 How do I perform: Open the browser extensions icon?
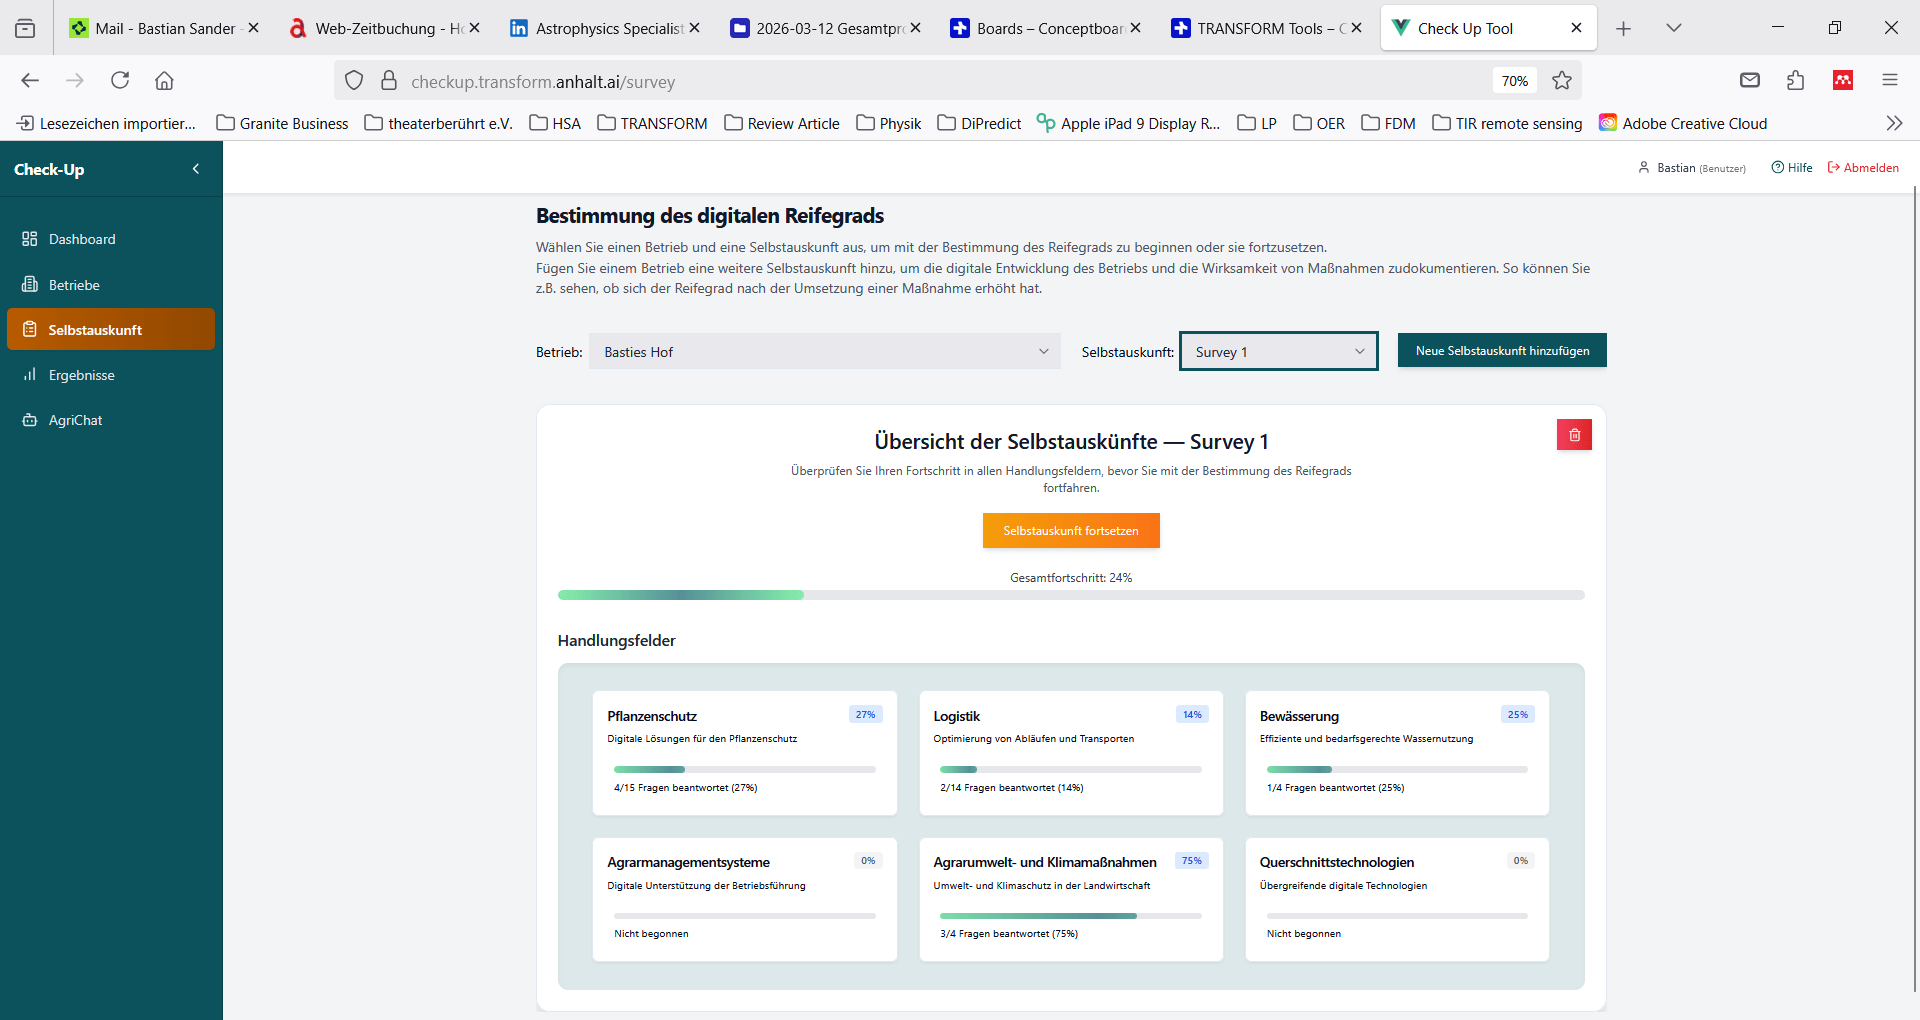1796,81
